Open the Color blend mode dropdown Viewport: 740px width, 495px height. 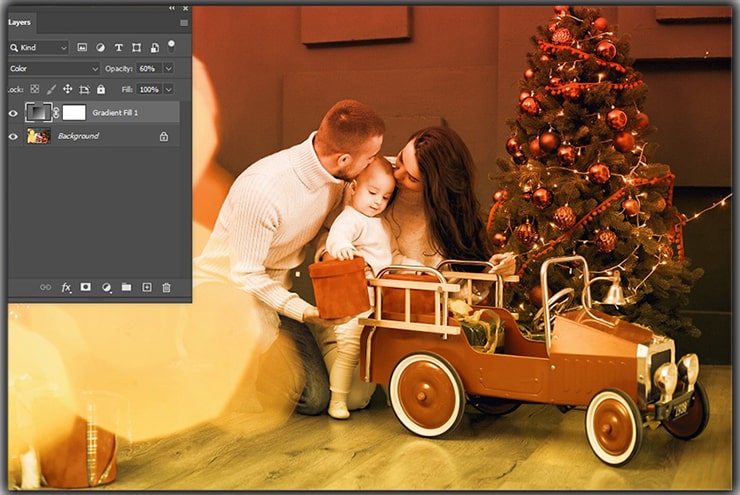(x=54, y=68)
